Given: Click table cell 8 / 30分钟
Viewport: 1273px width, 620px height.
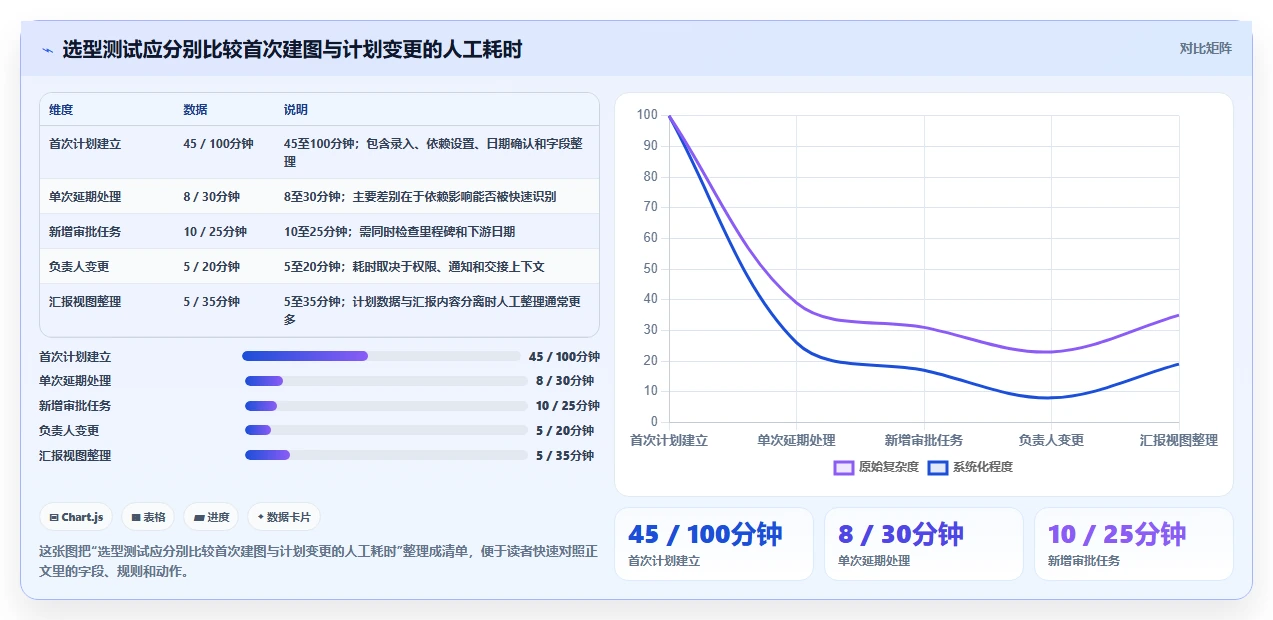Looking at the screenshot, I should [x=211, y=197].
